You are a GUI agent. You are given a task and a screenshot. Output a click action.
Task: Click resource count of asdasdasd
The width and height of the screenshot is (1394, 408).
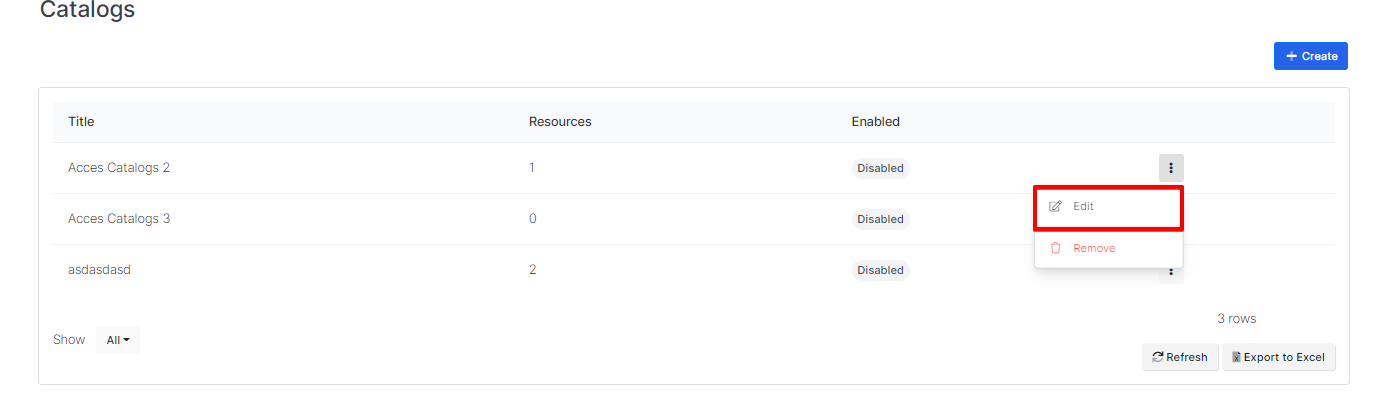pos(532,270)
